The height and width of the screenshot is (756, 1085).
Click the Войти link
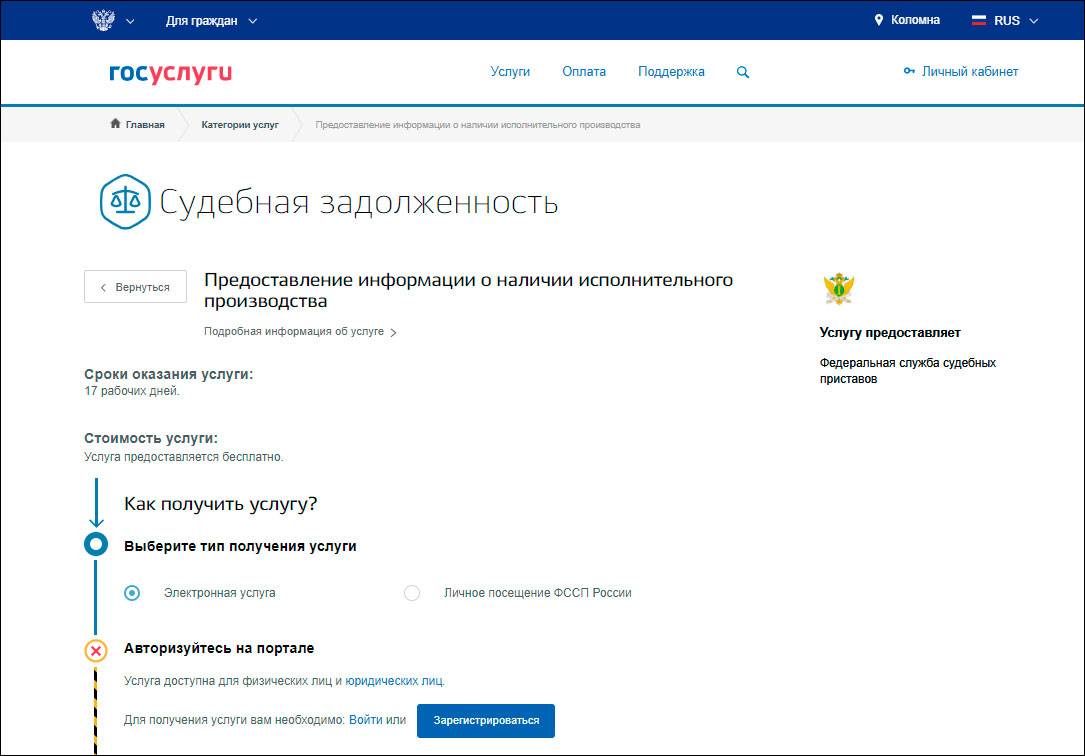[x=365, y=720]
